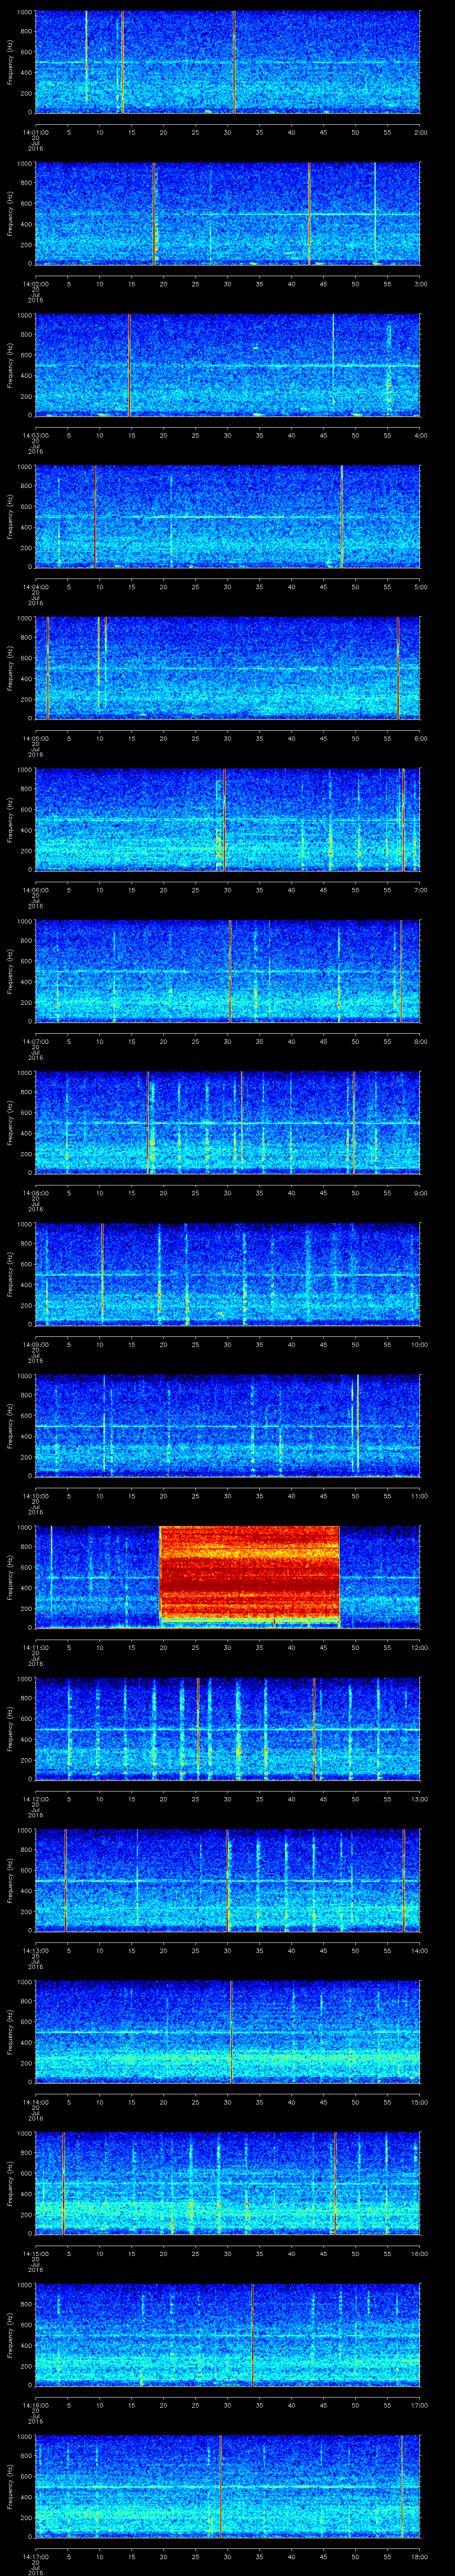
Task: Click the '5:00' end time label
Action: [420, 587]
